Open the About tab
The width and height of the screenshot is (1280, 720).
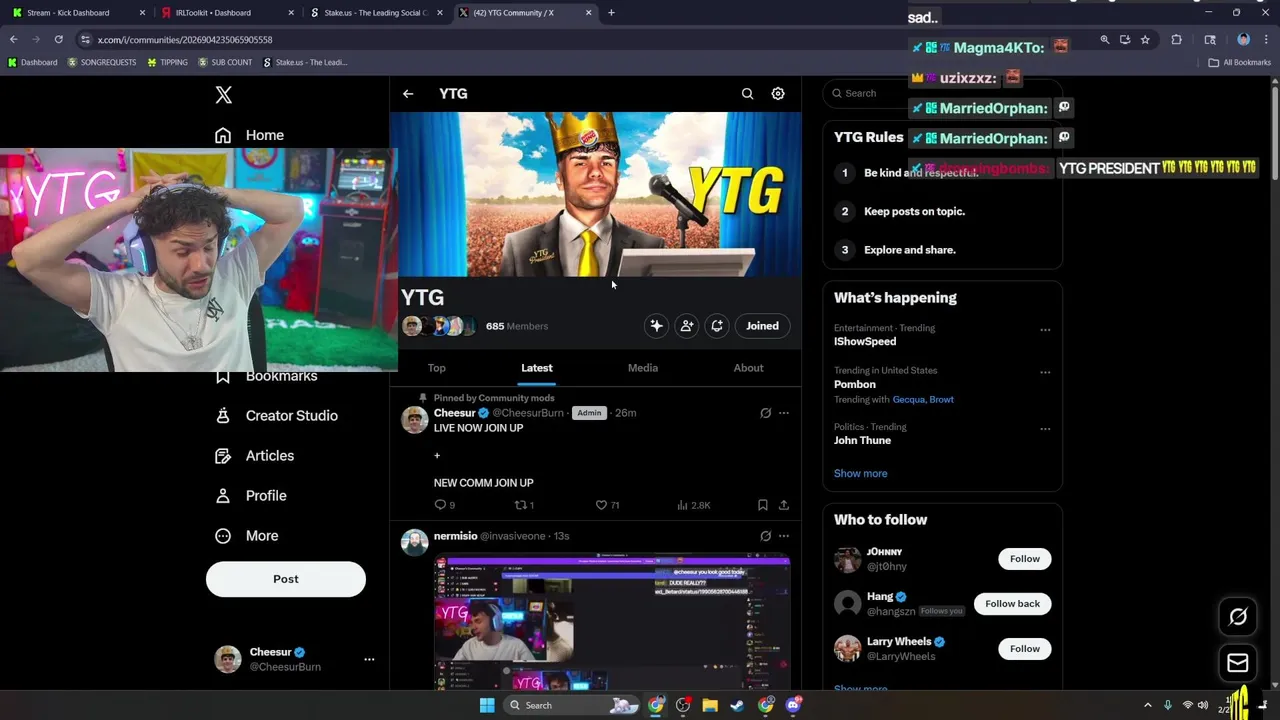748,368
